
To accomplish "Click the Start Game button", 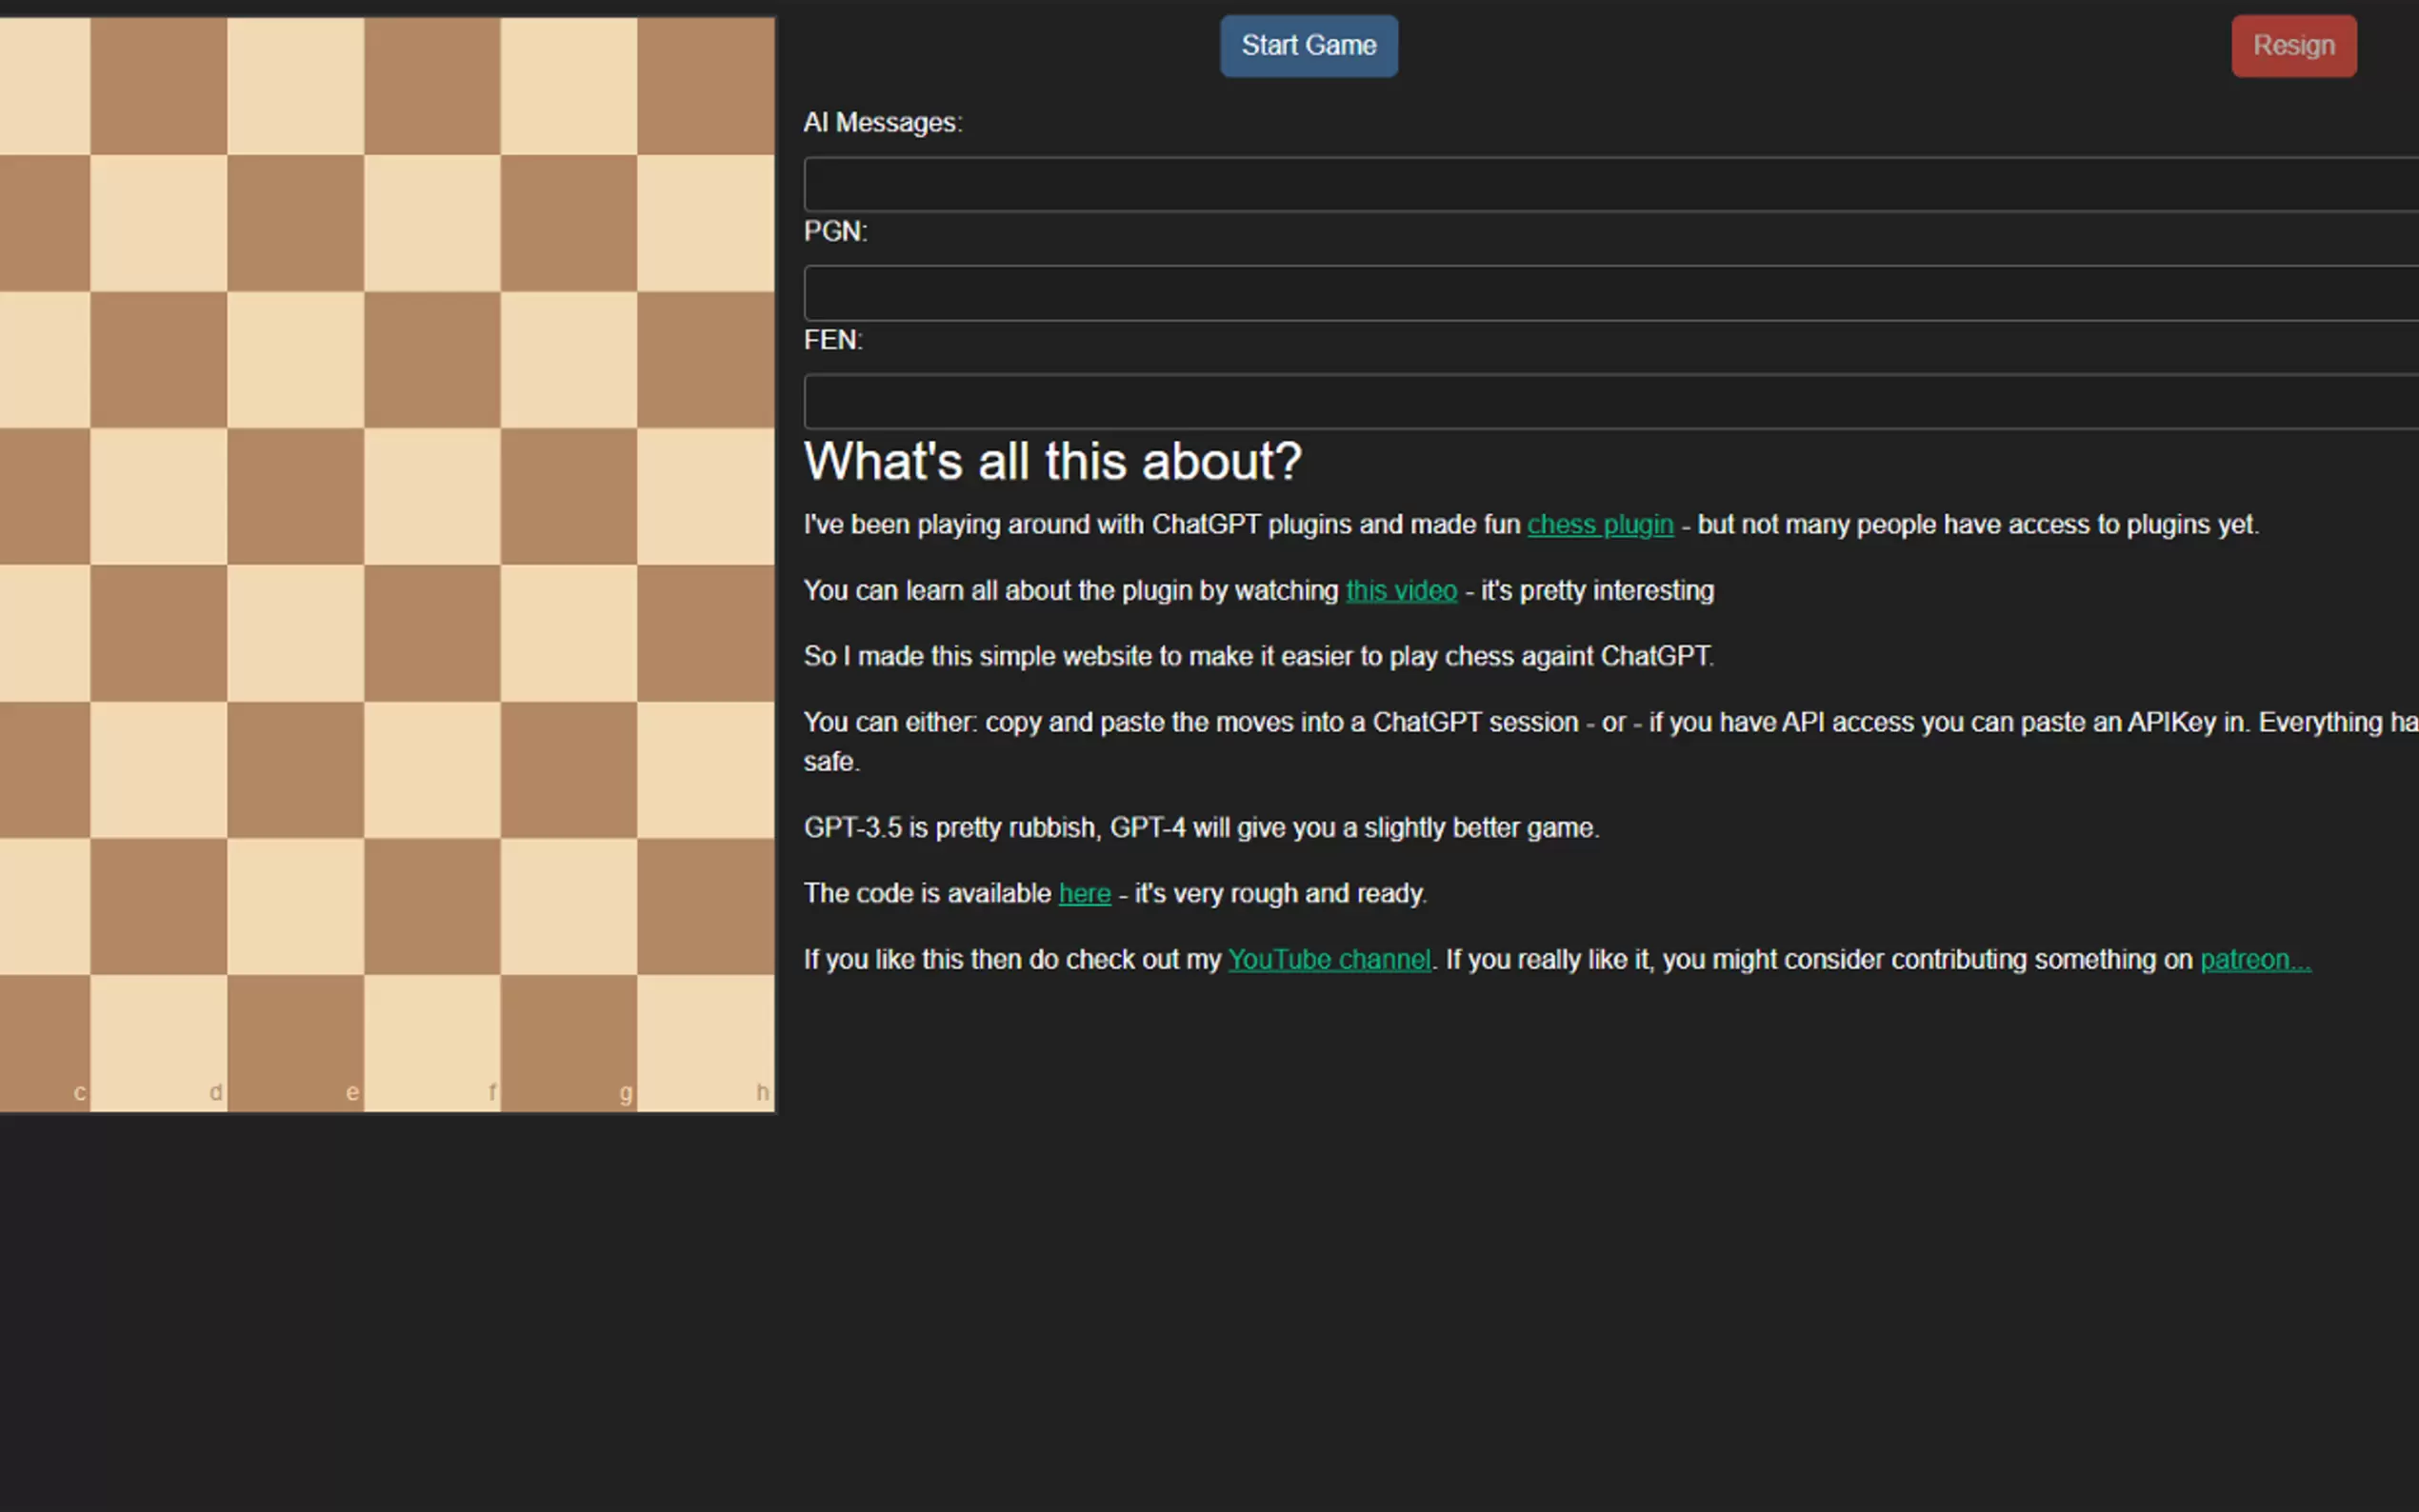I will point(1308,46).
